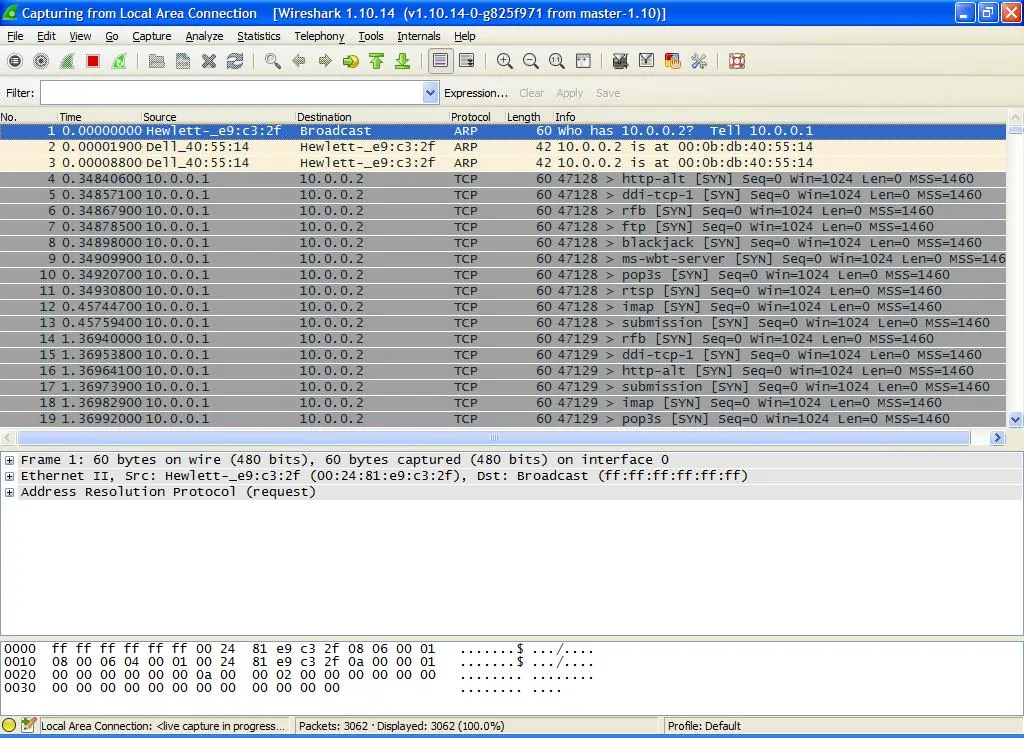Click the Help life-ring icon
The height and width of the screenshot is (738, 1024).
[x=737, y=61]
